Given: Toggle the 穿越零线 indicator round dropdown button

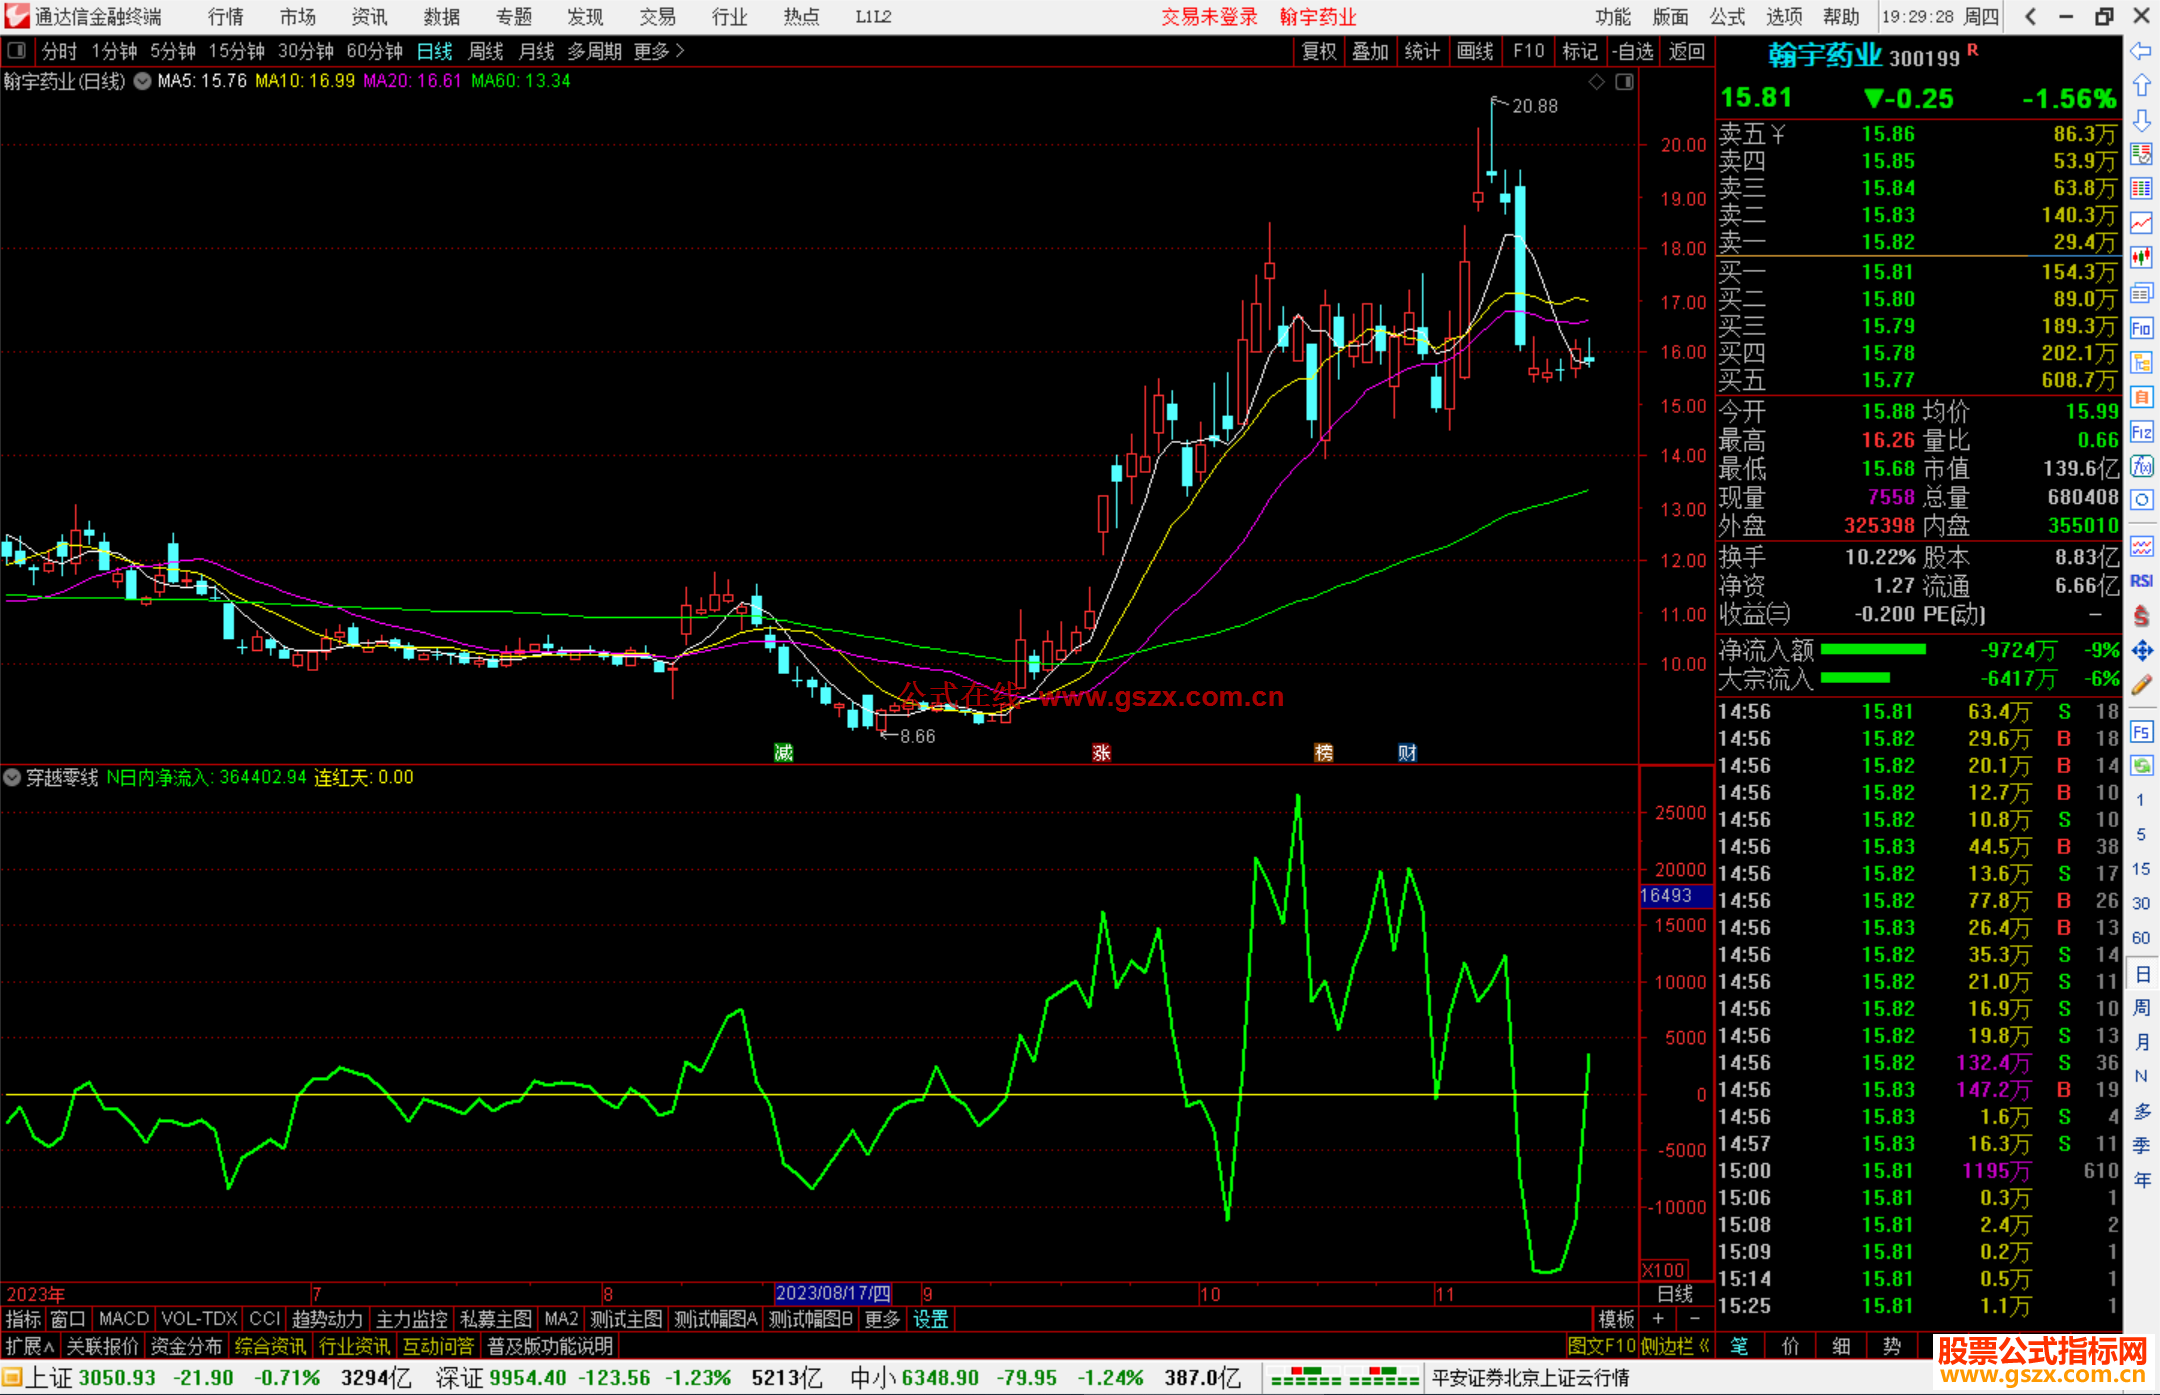Looking at the screenshot, I should [x=12, y=777].
